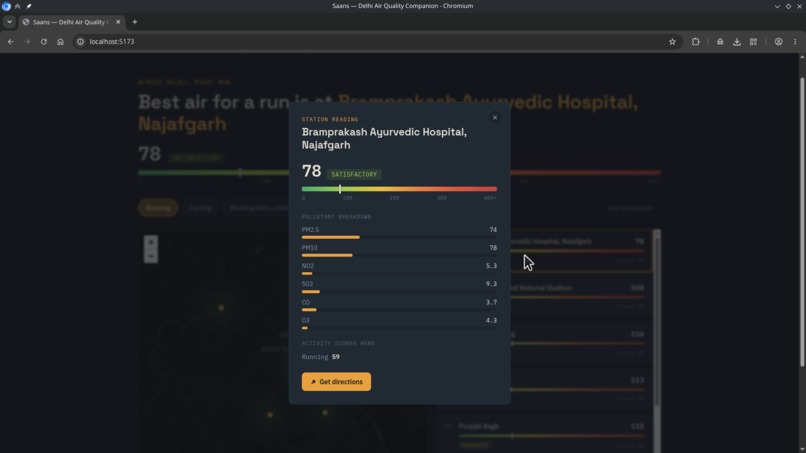Click the Chromium app icon in title bar
This screenshot has height=453, width=806.
(x=6, y=6)
